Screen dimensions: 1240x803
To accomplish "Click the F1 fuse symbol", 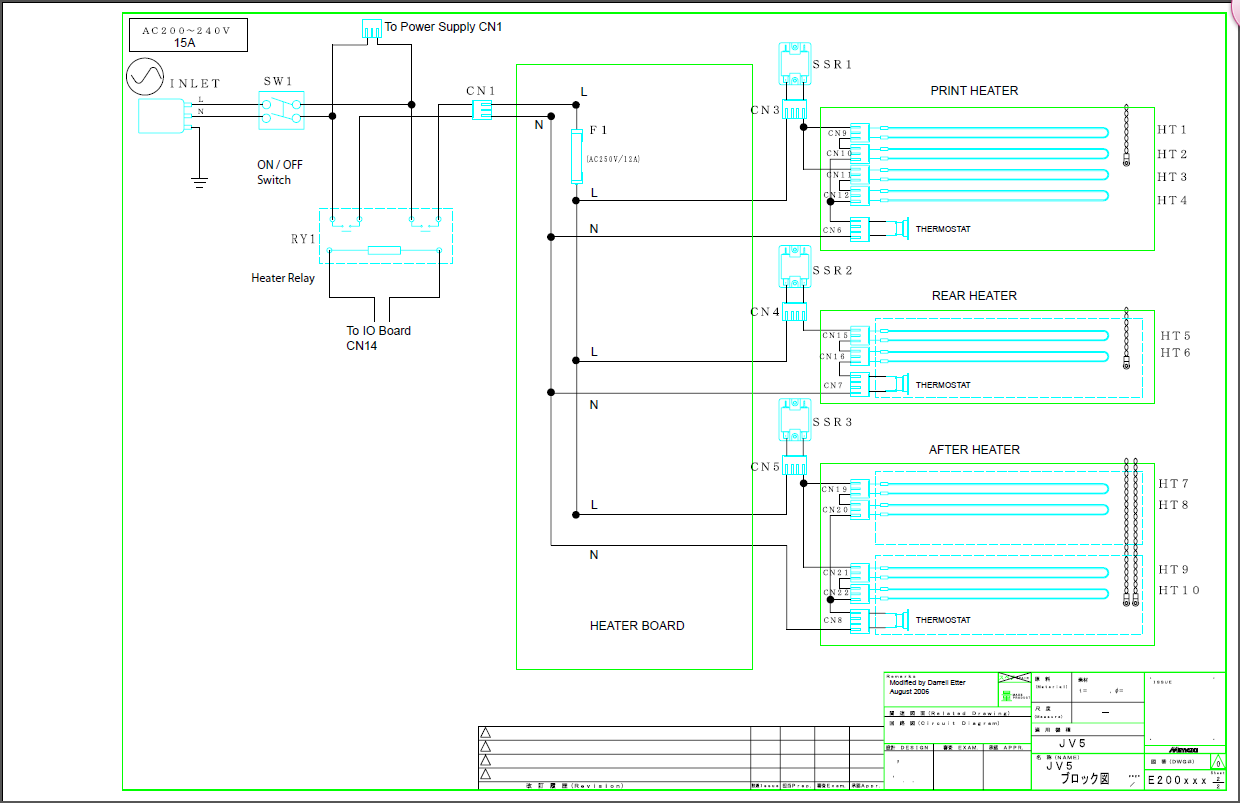I will click(x=576, y=156).
